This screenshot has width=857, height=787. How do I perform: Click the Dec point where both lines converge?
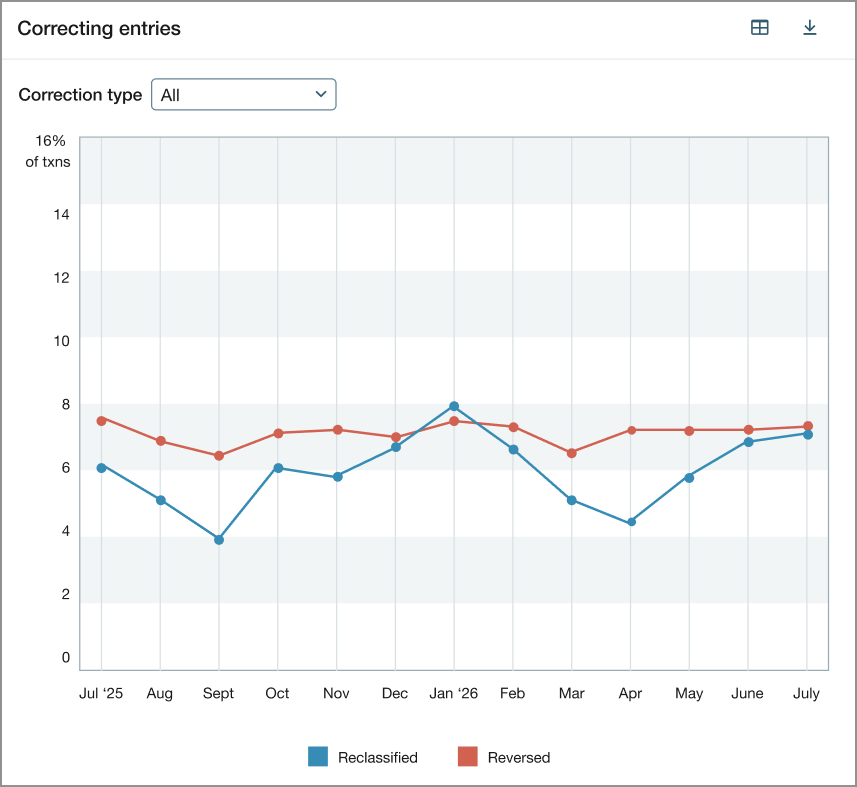(x=394, y=440)
